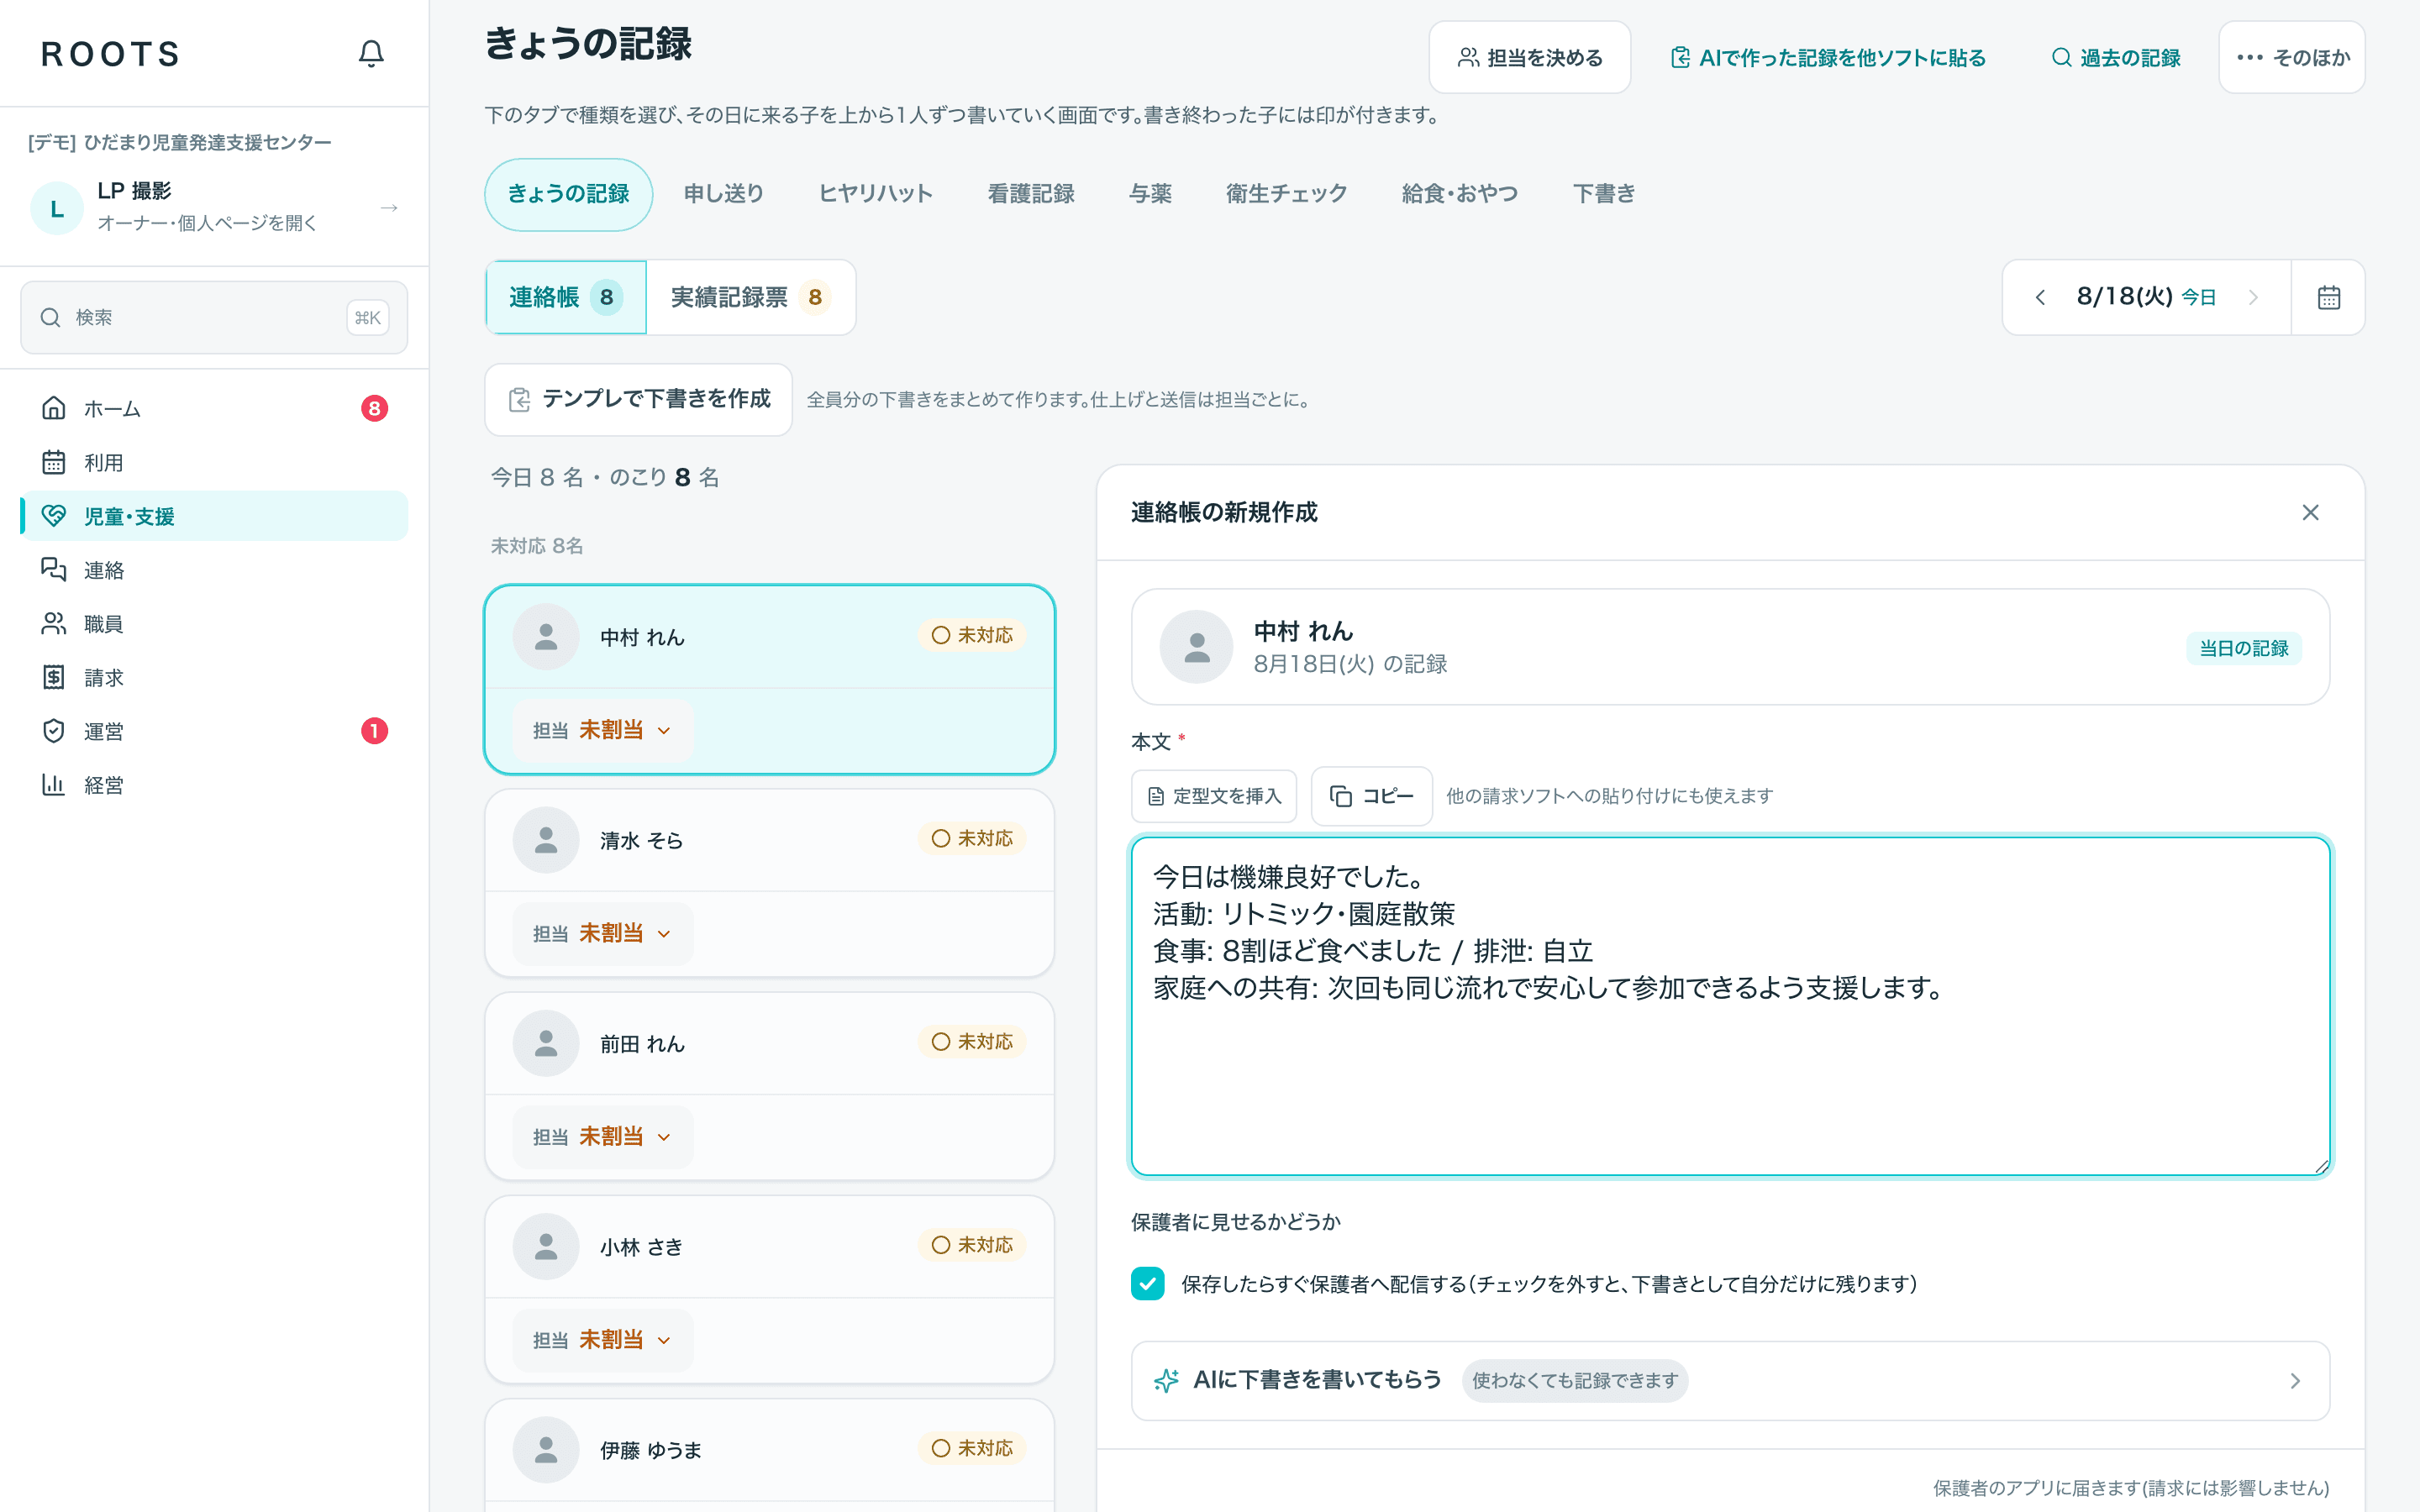Viewport: 2420px width, 1512px height.
Task: Open 利用 in the sidebar
Action: [x=214, y=462]
